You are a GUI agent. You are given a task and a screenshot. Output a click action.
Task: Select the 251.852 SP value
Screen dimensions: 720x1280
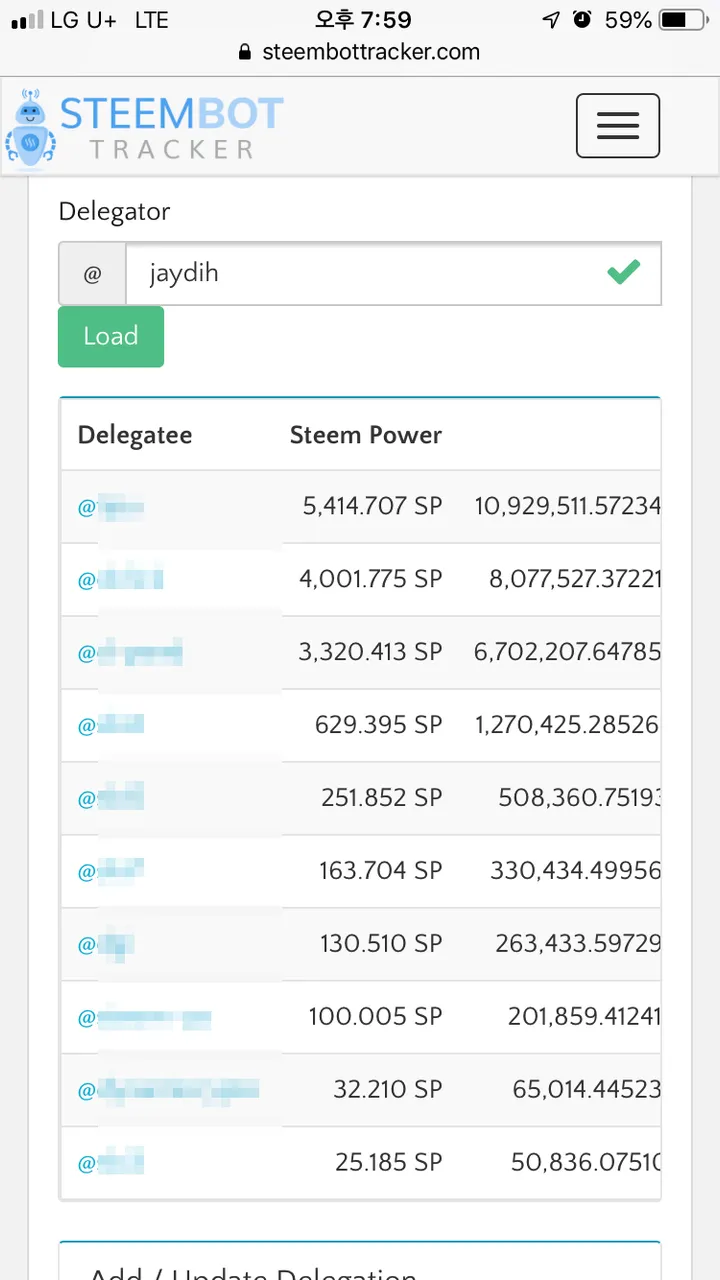381,798
